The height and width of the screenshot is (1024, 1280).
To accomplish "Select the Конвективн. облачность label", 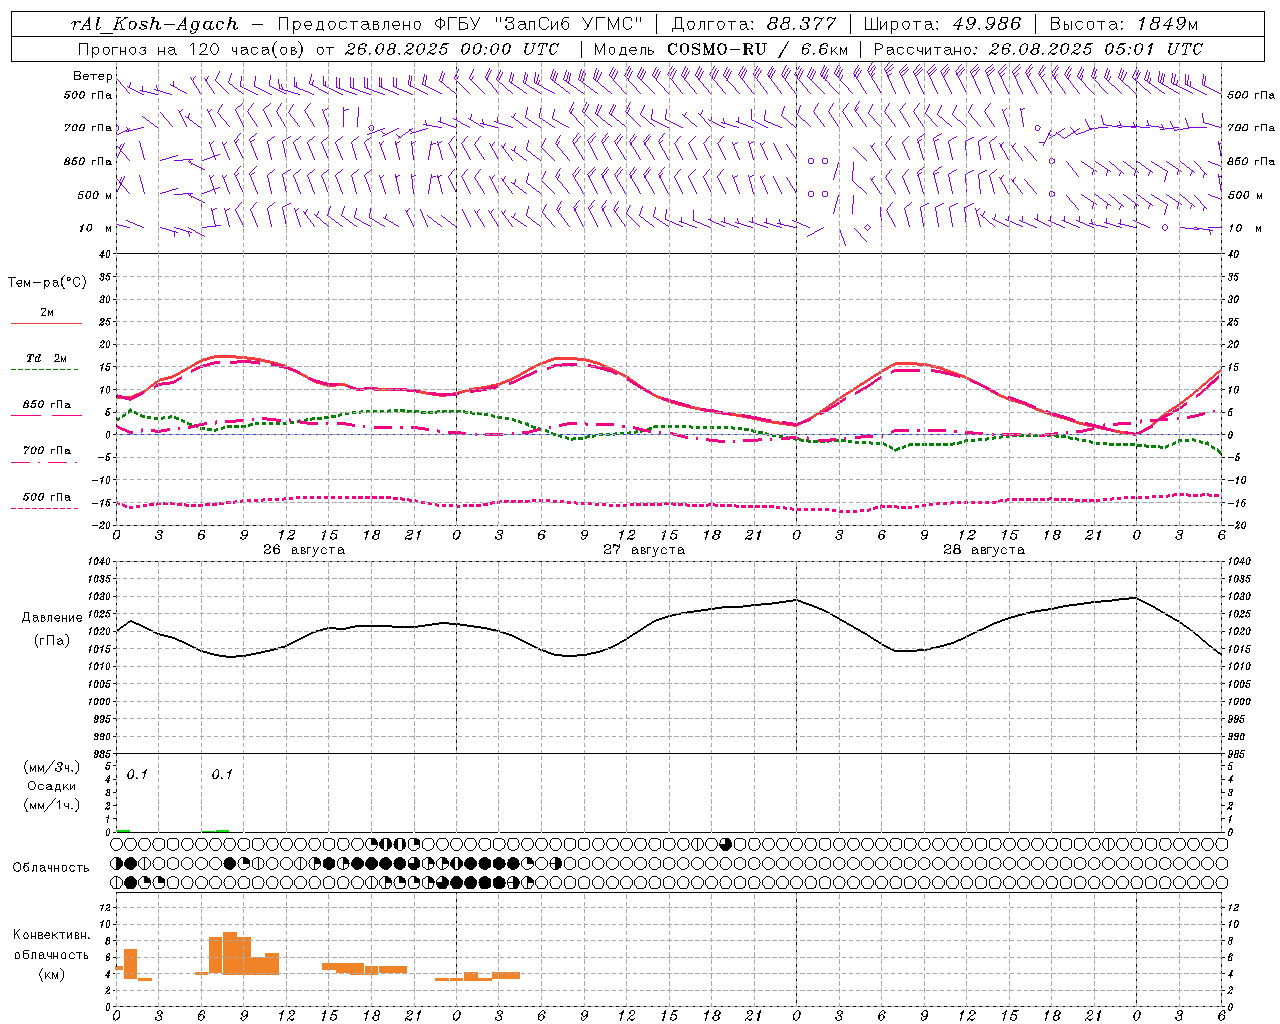I will pos(51,945).
